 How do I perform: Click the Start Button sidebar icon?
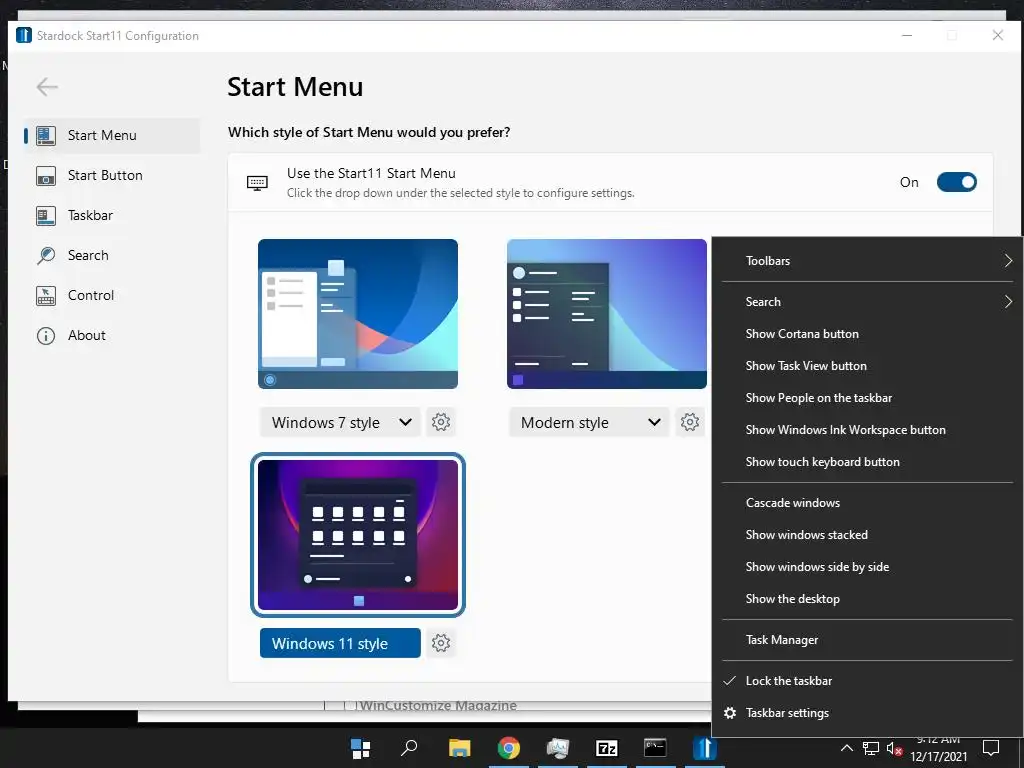46,176
